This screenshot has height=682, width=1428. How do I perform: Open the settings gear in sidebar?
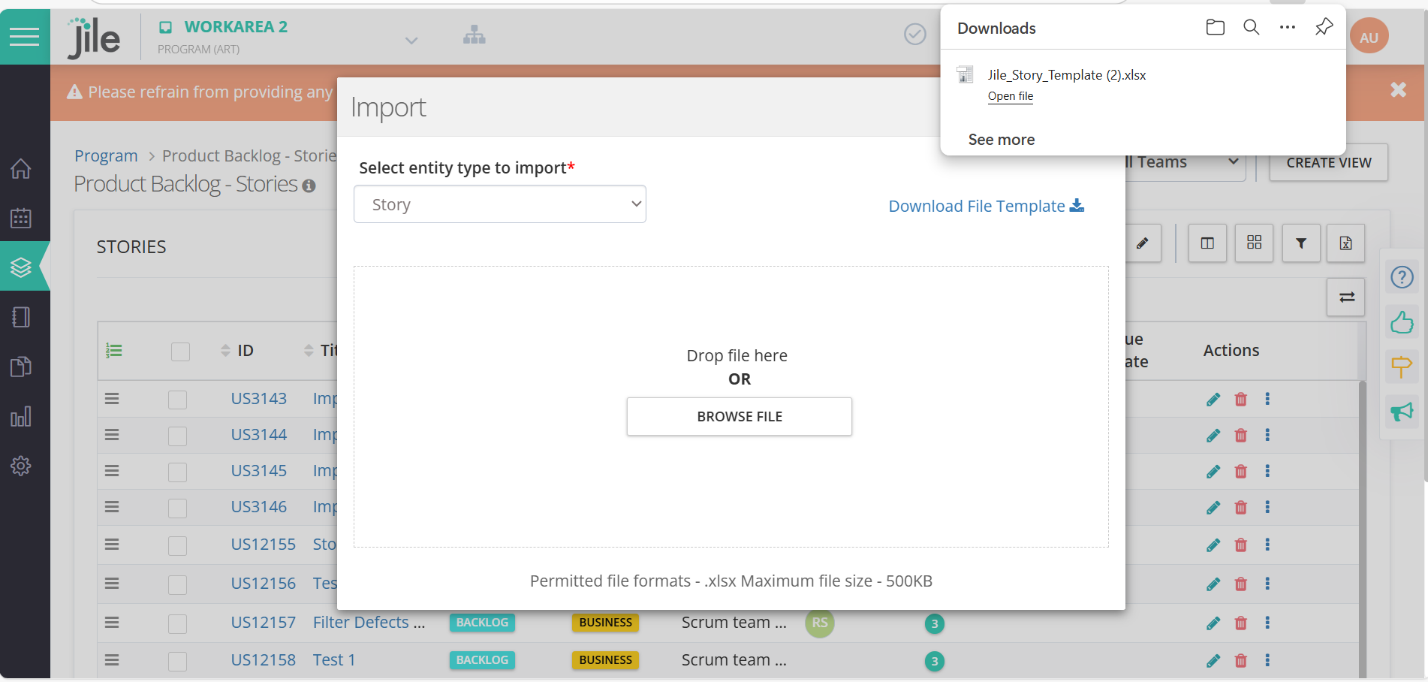[x=21, y=466]
